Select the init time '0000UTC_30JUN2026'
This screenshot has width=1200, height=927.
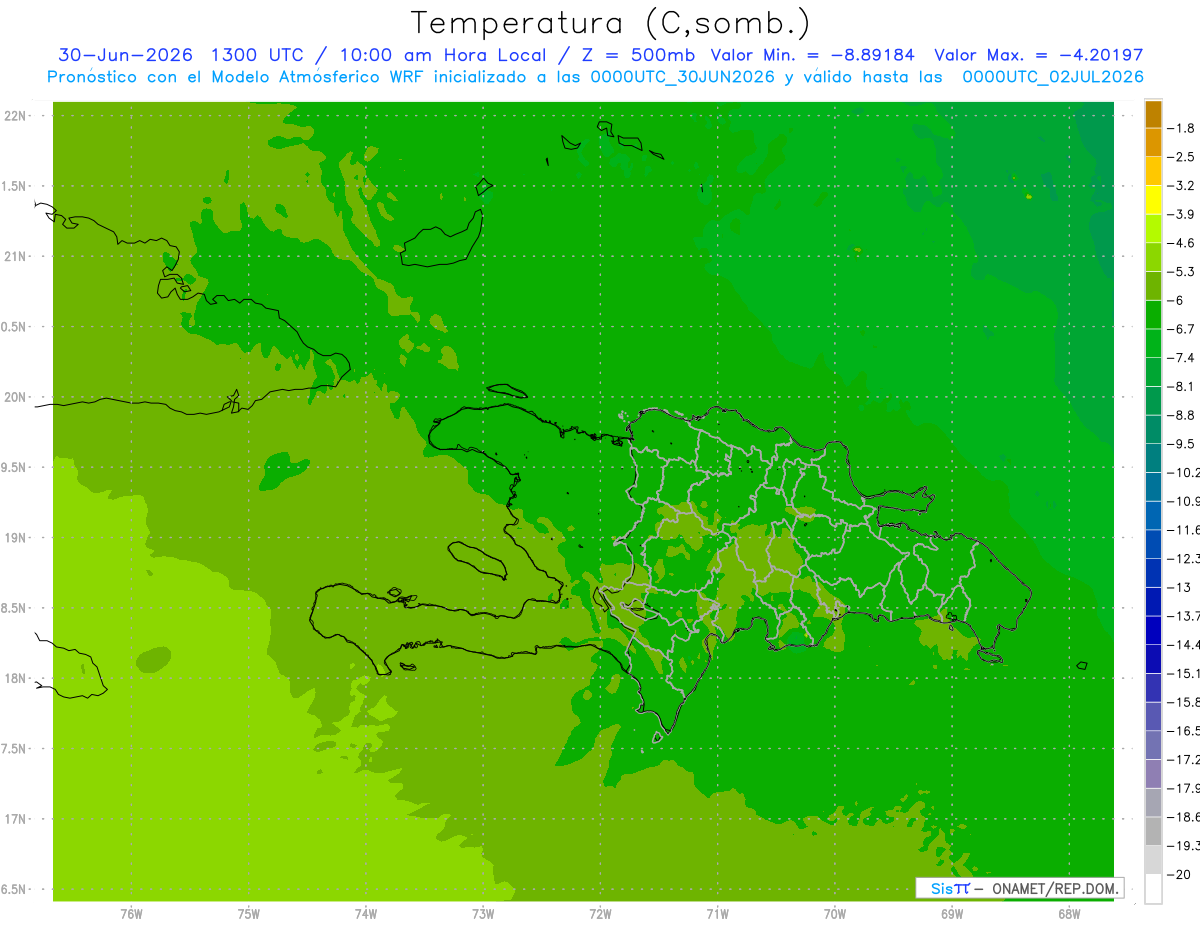[x=682, y=77]
